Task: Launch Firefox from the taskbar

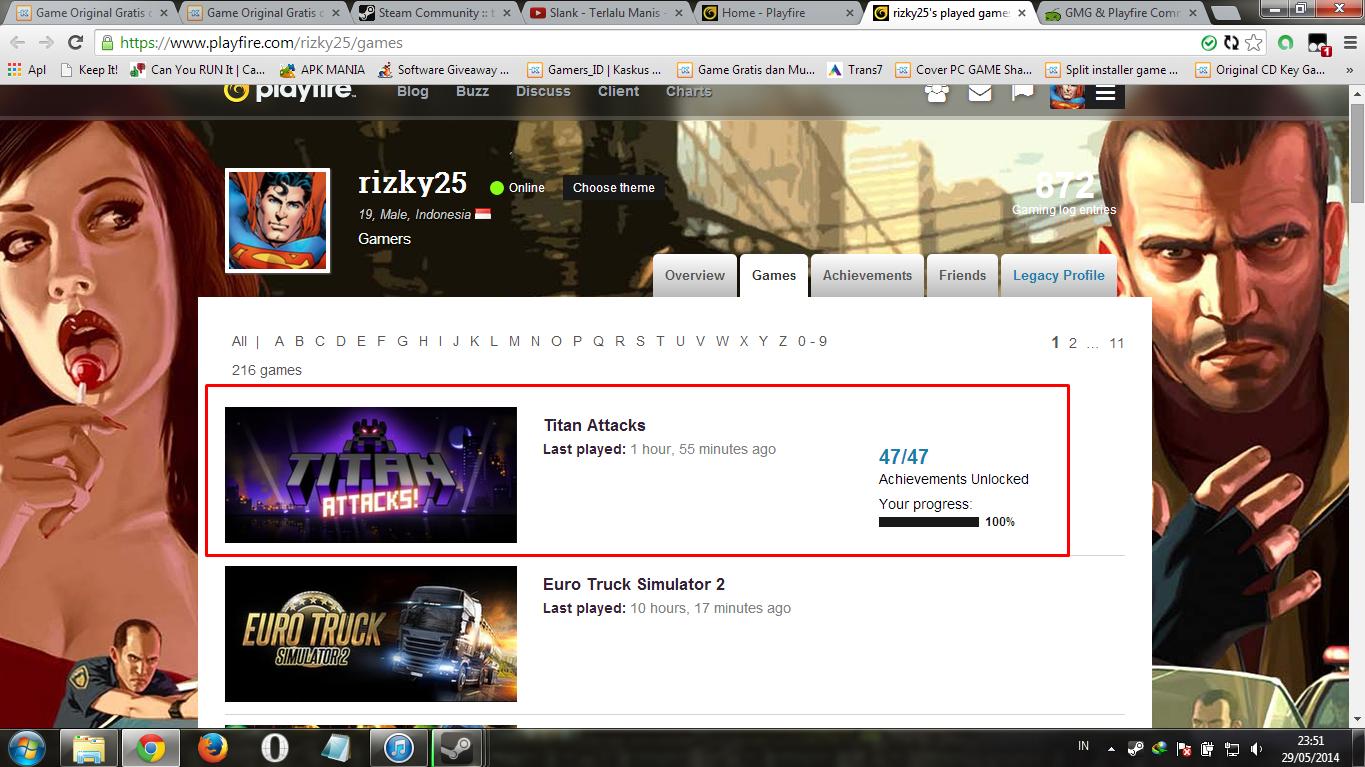Action: 212,748
